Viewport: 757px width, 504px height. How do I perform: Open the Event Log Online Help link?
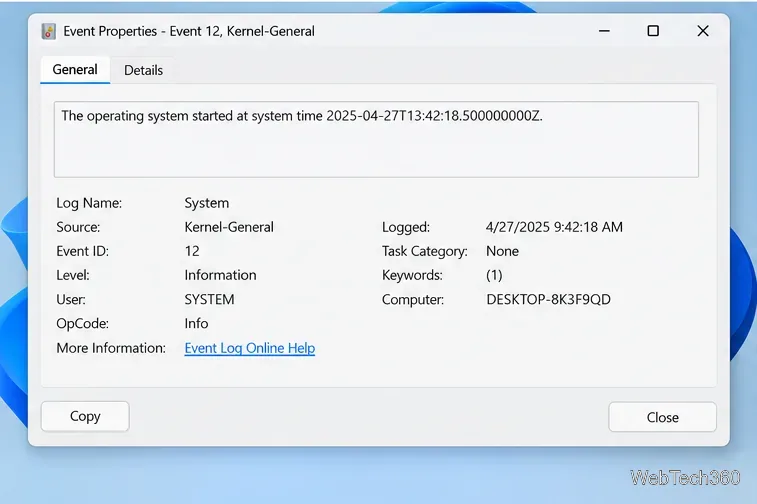pyautogui.click(x=250, y=348)
